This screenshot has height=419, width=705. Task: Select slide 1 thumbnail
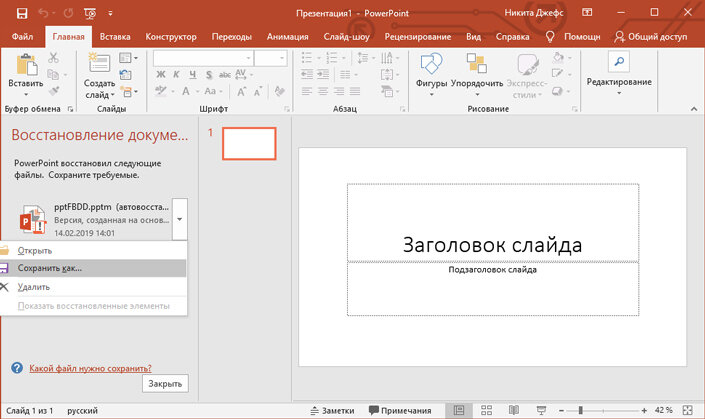[249, 143]
